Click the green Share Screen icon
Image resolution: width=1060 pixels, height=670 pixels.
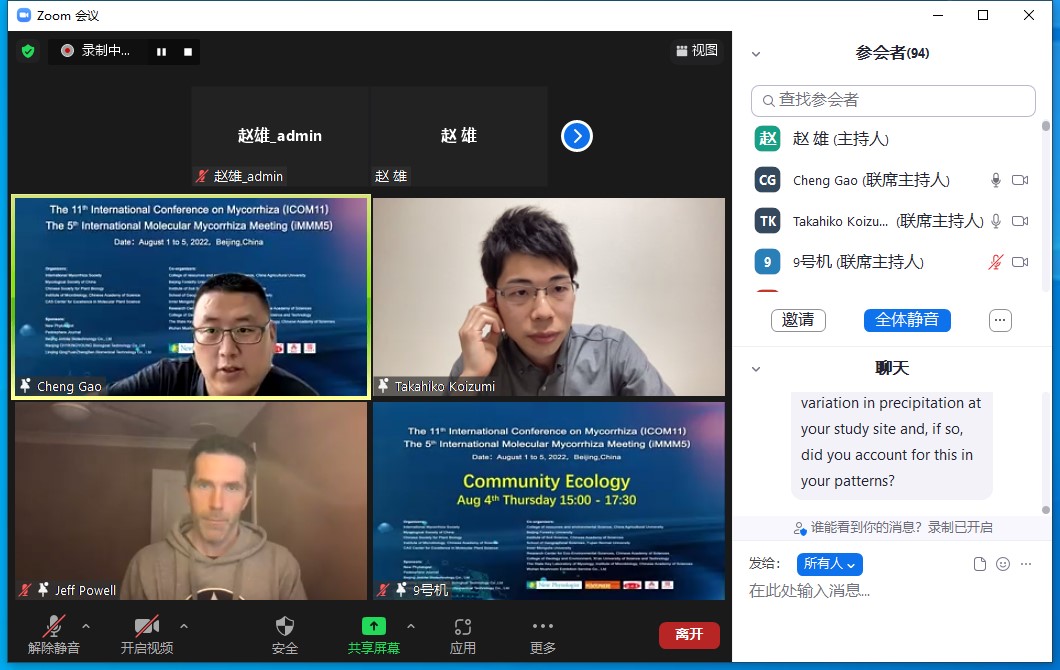point(373,626)
